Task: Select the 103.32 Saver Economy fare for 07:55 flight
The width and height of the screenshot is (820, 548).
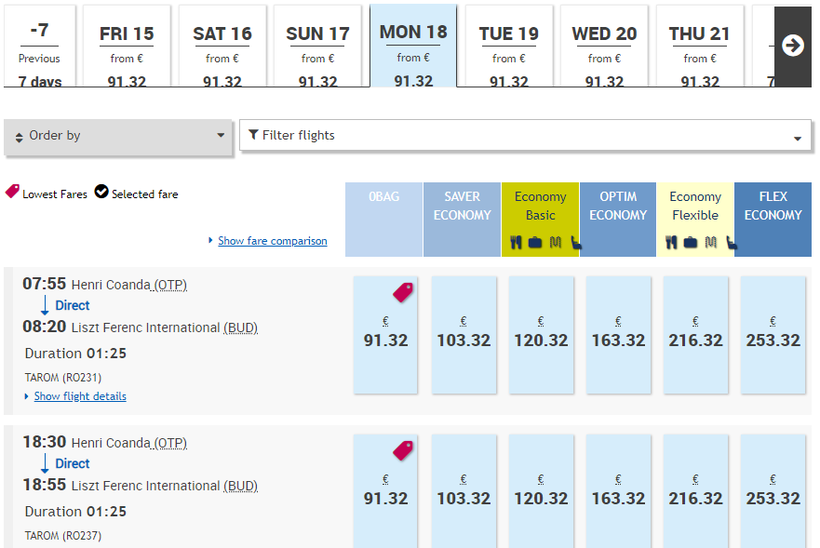Action: [x=464, y=334]
